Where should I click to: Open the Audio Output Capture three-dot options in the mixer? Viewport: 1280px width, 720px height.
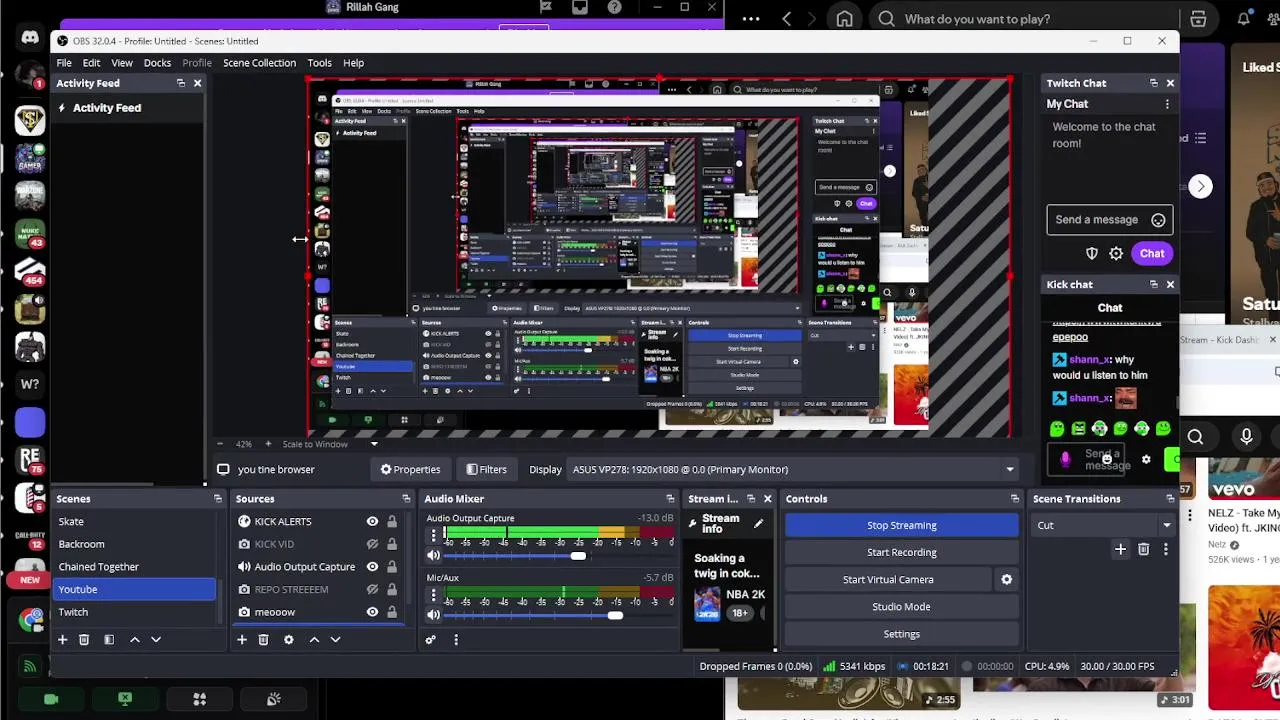tap(434, 537)
